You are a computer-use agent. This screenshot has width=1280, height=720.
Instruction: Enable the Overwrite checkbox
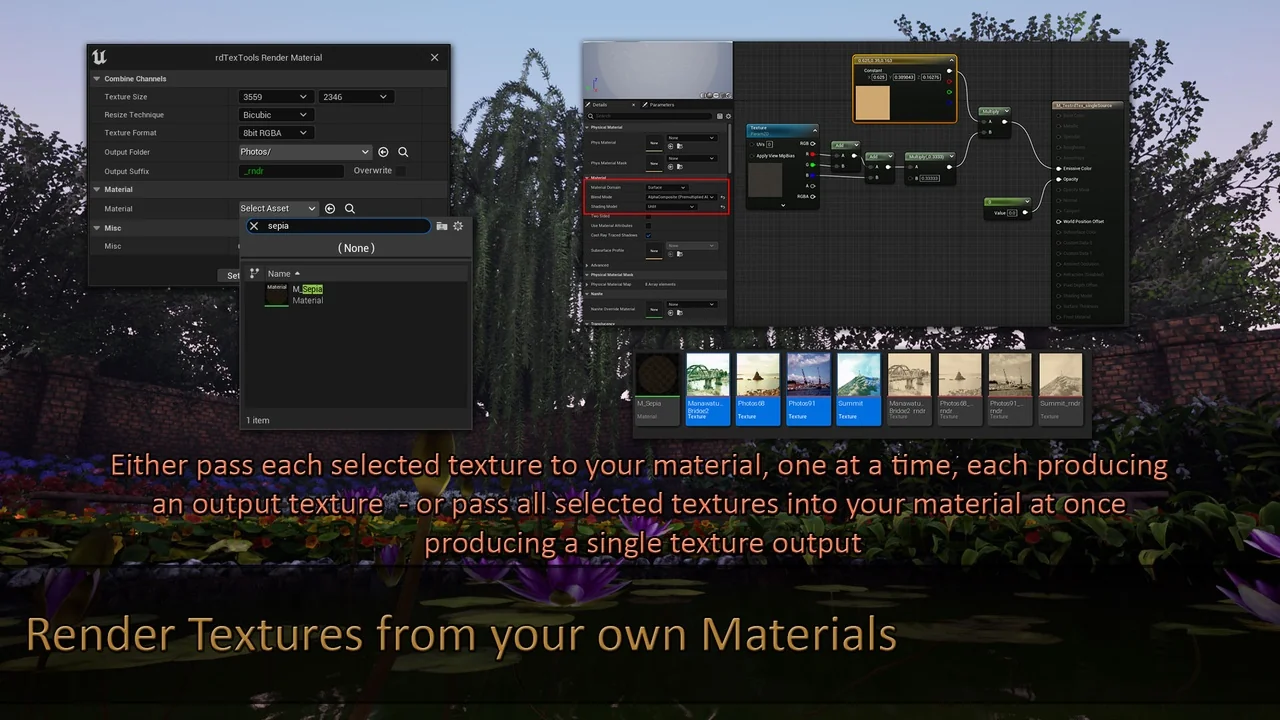(400, 171)
